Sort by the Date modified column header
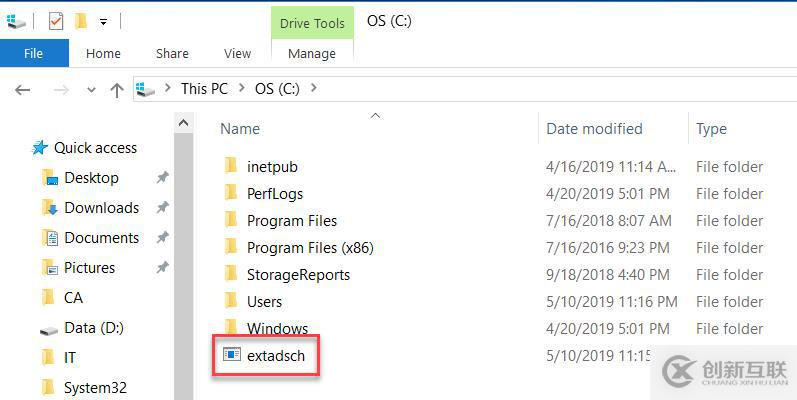The width and height of the screenshot is (797, 400). coord(594,129)
